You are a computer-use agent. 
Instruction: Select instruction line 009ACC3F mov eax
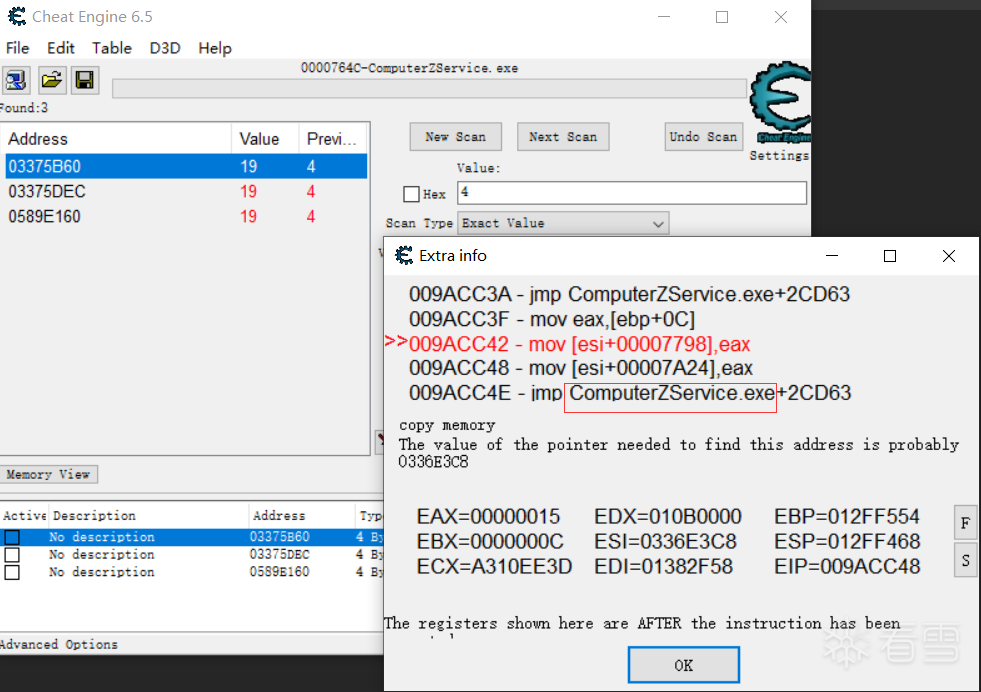pyautogui.click(x=552, y=319)
